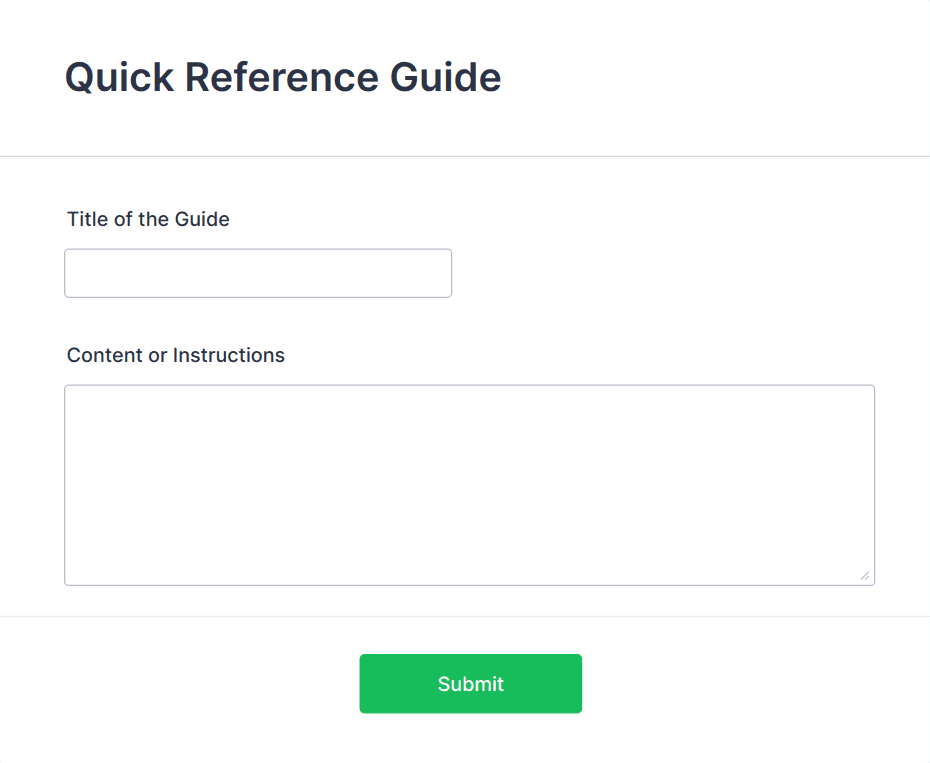
Task: Click the text box below 'Title of the Guide'
Action: coord(258,273)
